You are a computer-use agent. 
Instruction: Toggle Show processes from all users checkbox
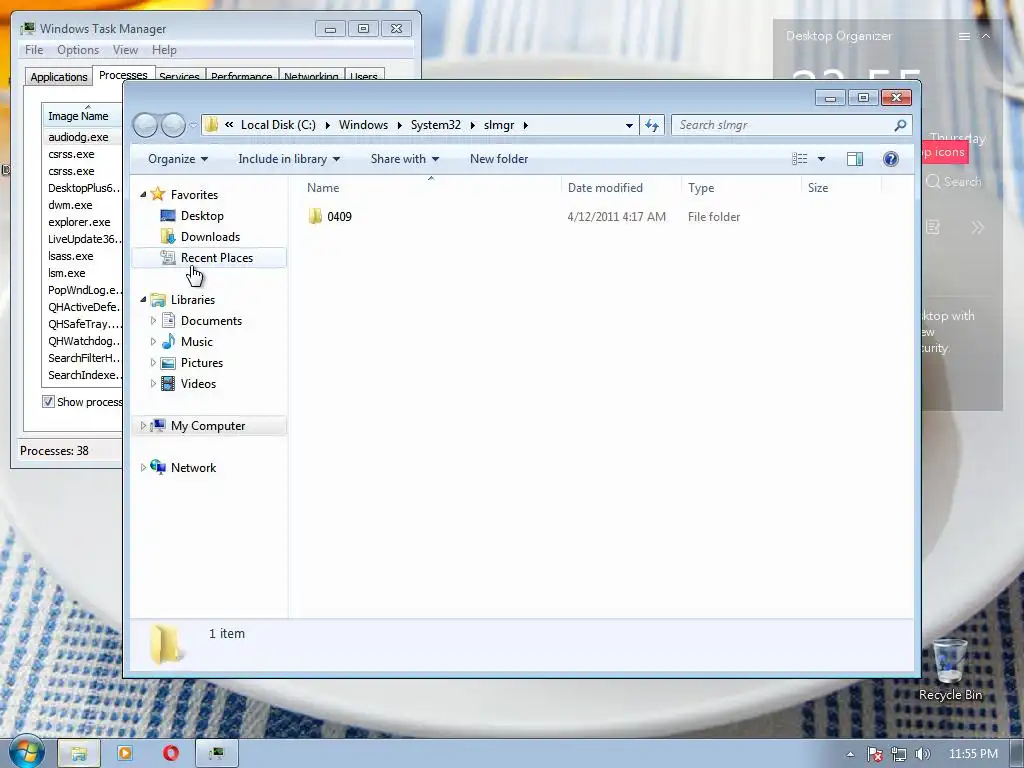tap(48, 402)
